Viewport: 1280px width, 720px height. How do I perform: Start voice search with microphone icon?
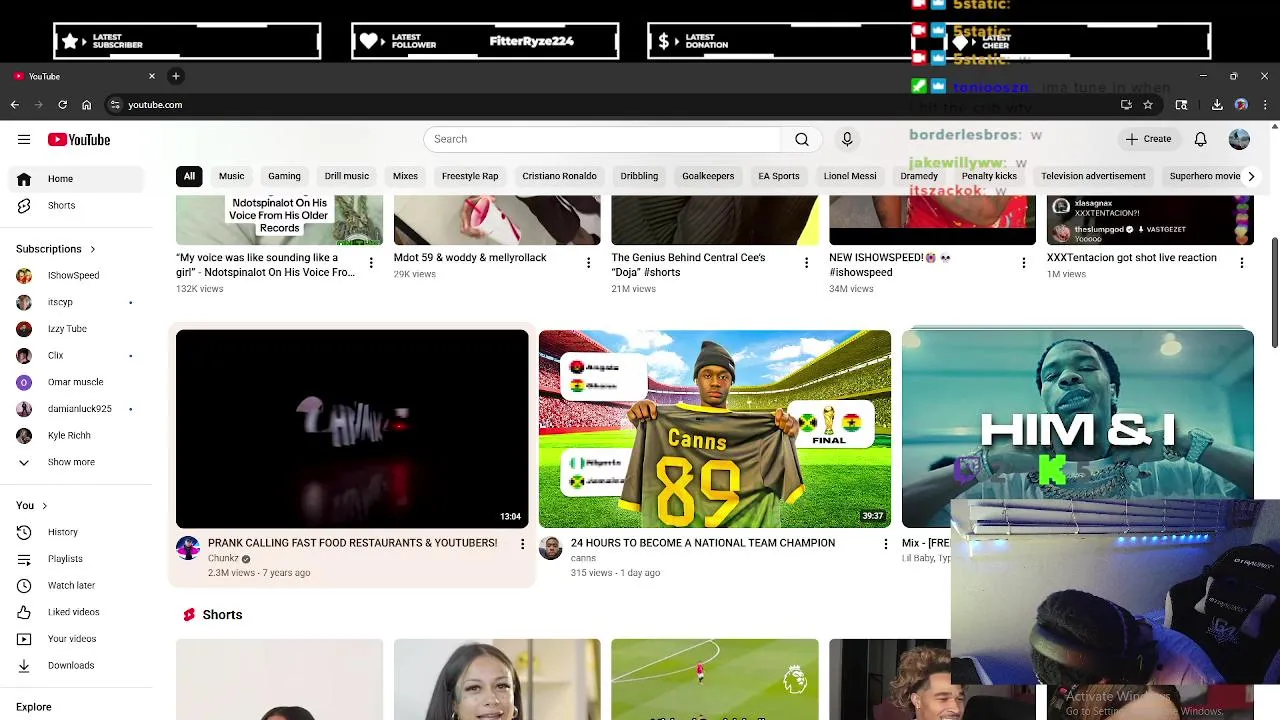[x=847, y=139]
